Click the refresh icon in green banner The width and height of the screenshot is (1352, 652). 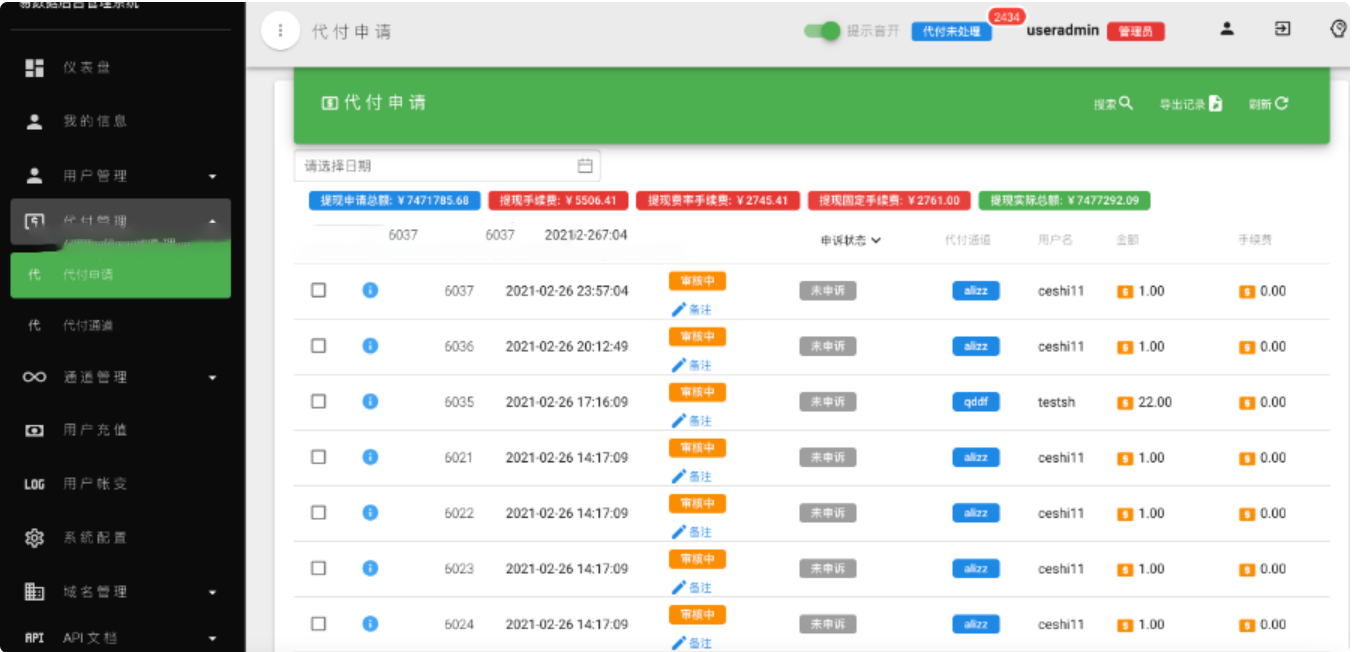point(1281,103)
